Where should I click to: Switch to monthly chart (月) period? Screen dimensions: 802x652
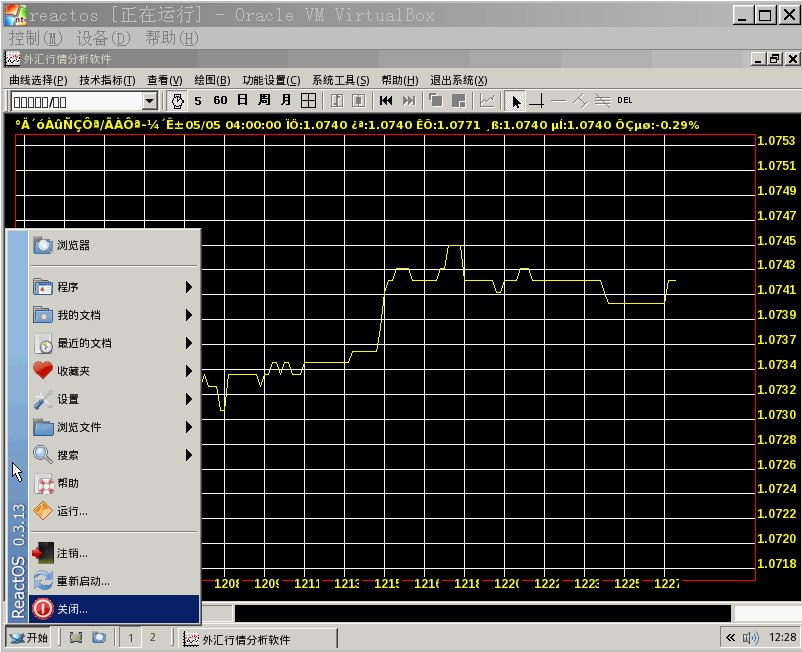[285, 100]
